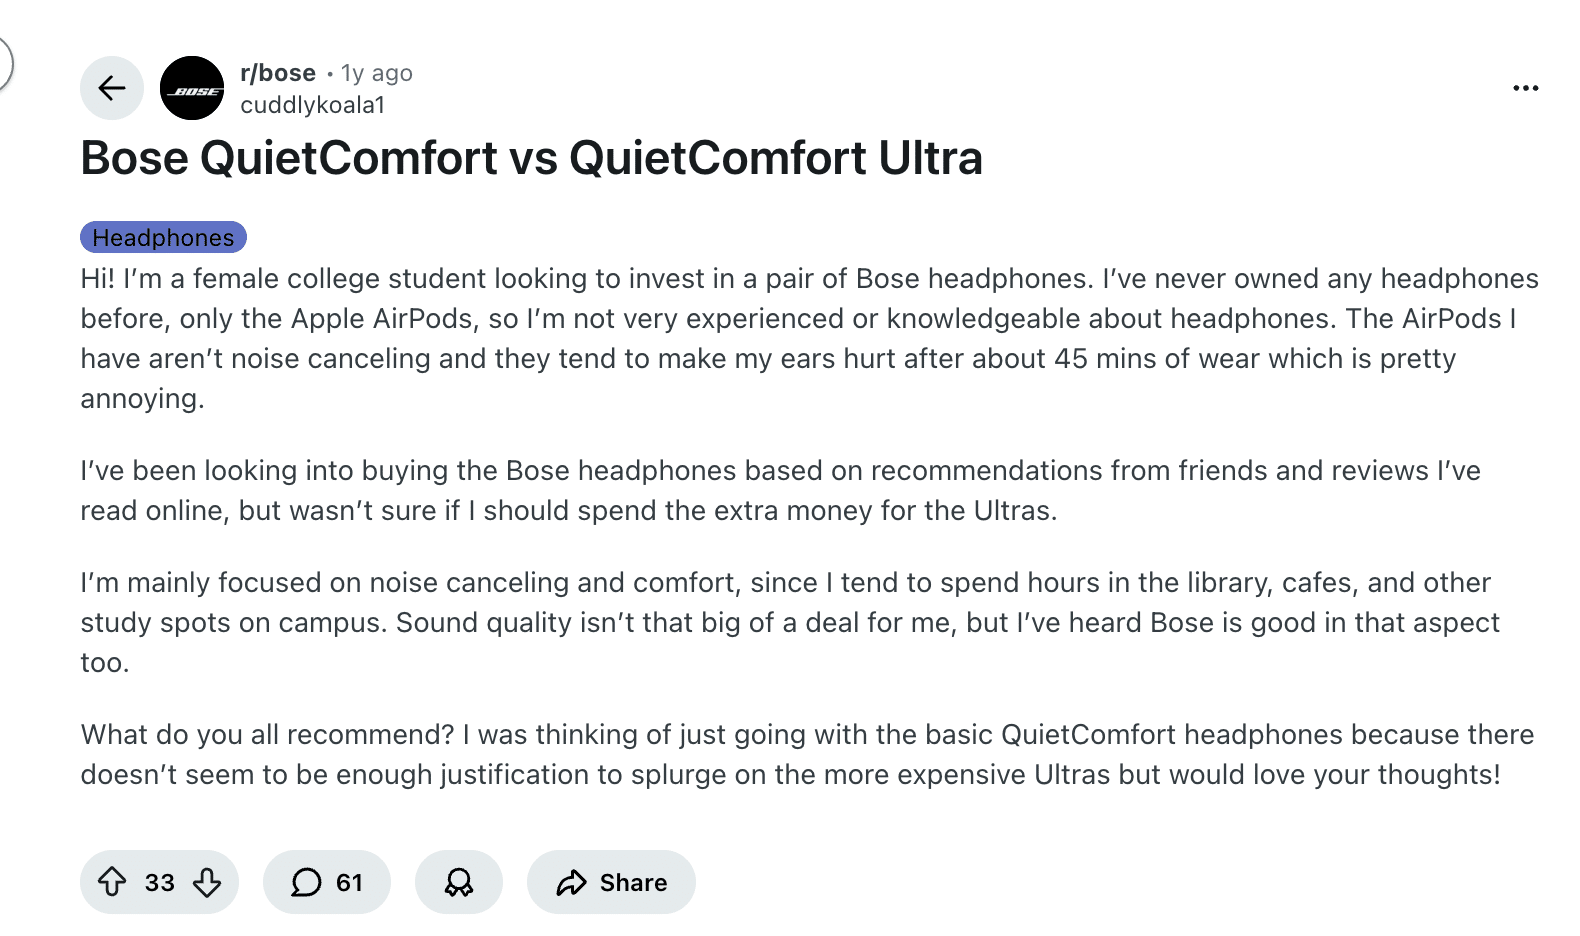This screenshot has width=1580, height=936.
Task: Click the Share label text
Action: [633, 882]
